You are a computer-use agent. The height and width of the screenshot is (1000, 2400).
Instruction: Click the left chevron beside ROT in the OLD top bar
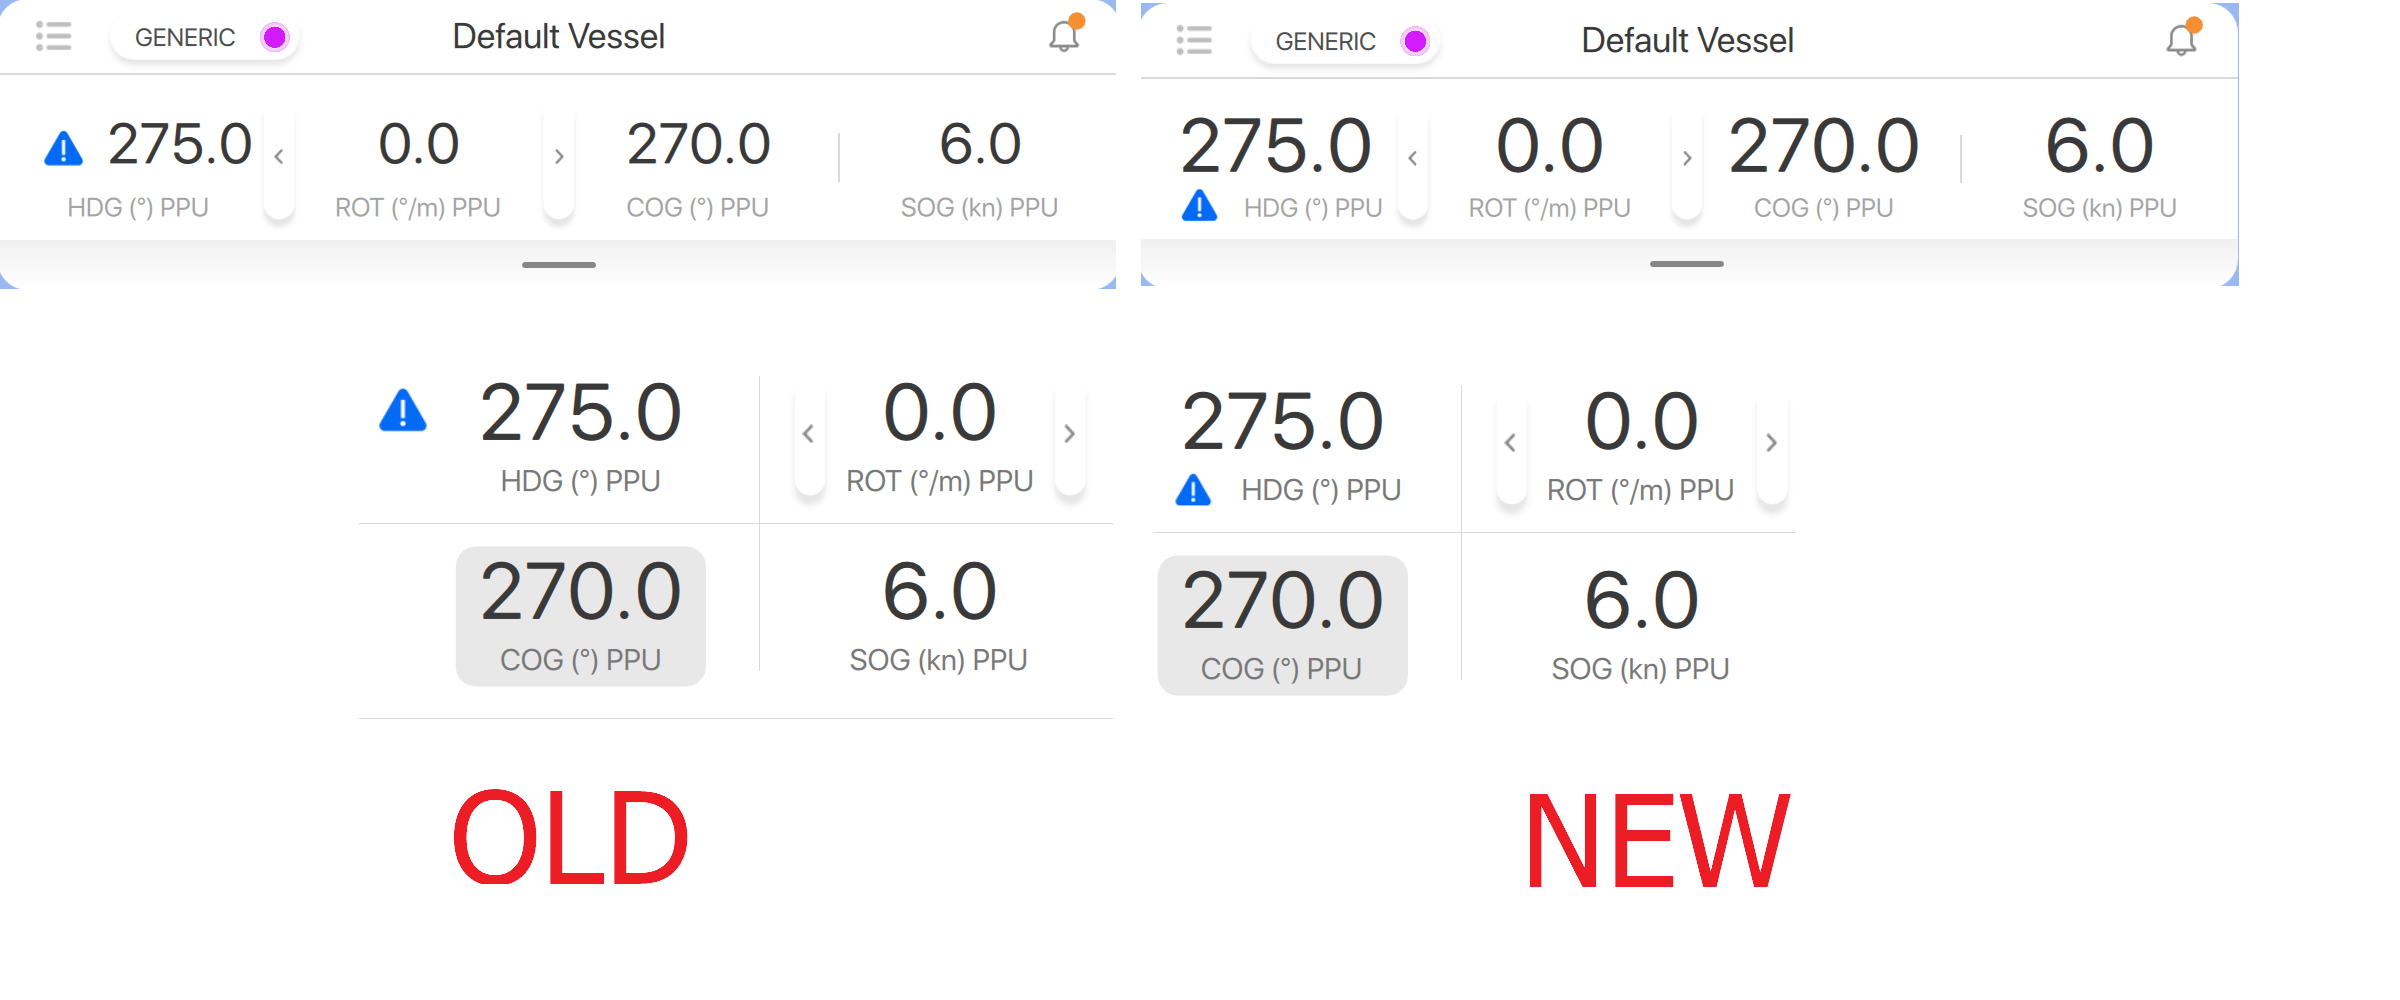[279, 157]
